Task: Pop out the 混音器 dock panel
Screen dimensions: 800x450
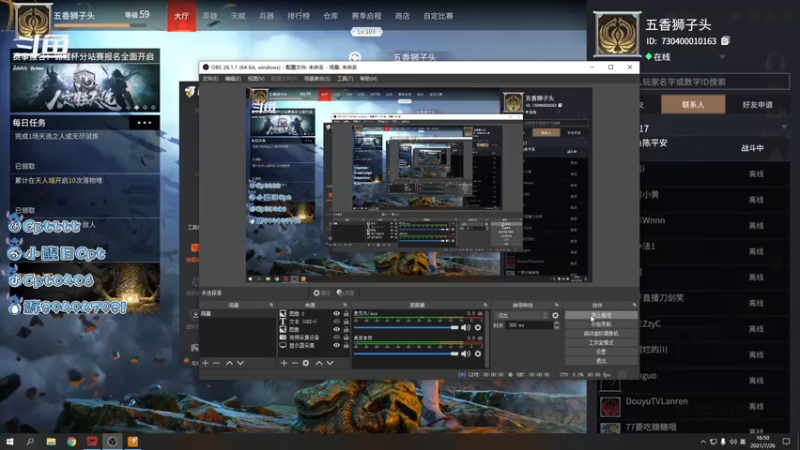Action: [x=485, y=305]
